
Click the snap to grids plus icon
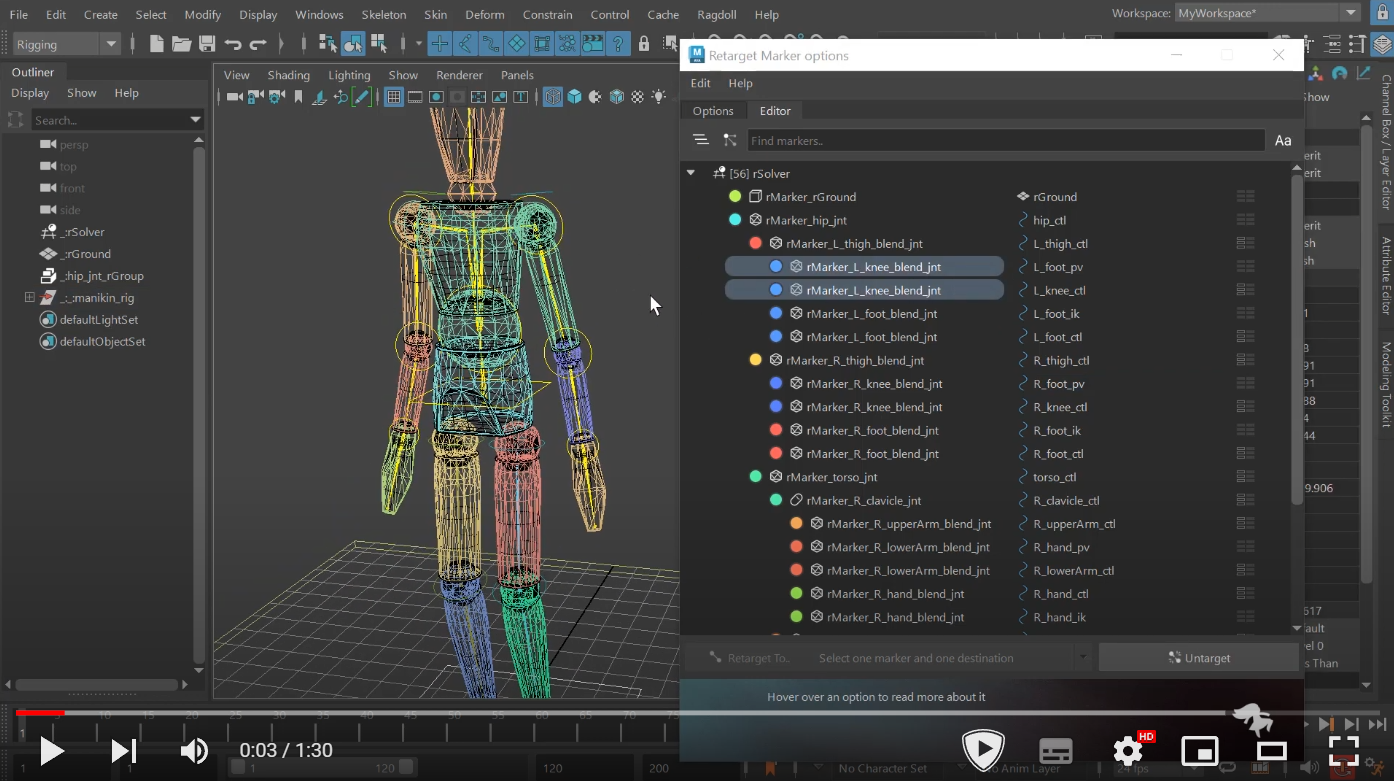coord(439,44)
